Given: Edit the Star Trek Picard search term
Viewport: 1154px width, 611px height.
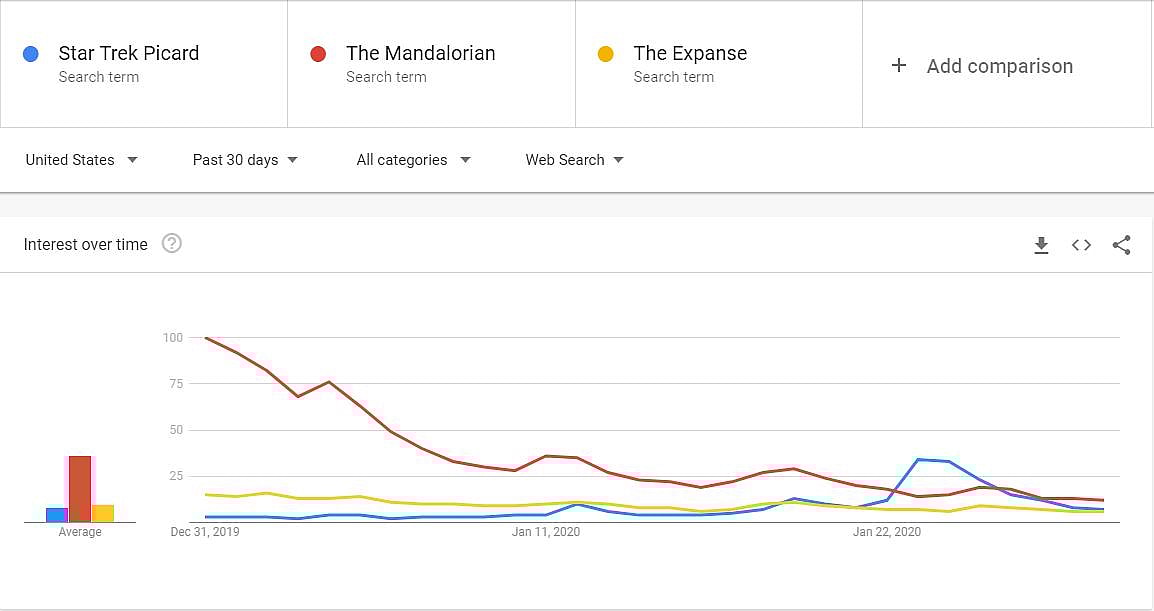Looking at the screenshot, I should [x=129, y=54].
